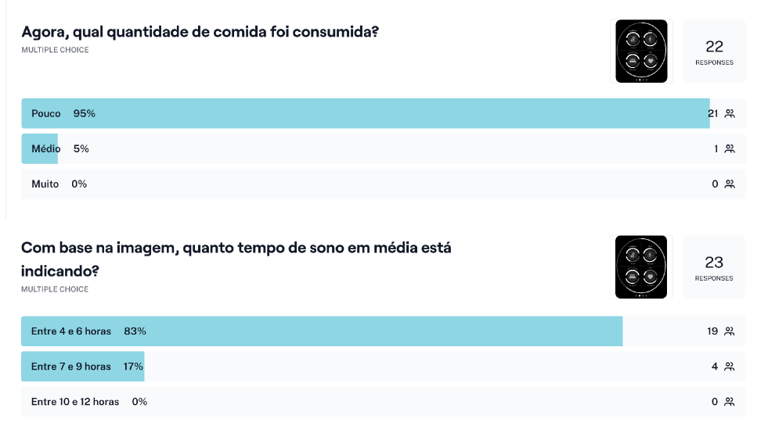This screenshot has height=436, width=768.
Task: Click the 23 responses counter box
Action: (x=714, y=267)
